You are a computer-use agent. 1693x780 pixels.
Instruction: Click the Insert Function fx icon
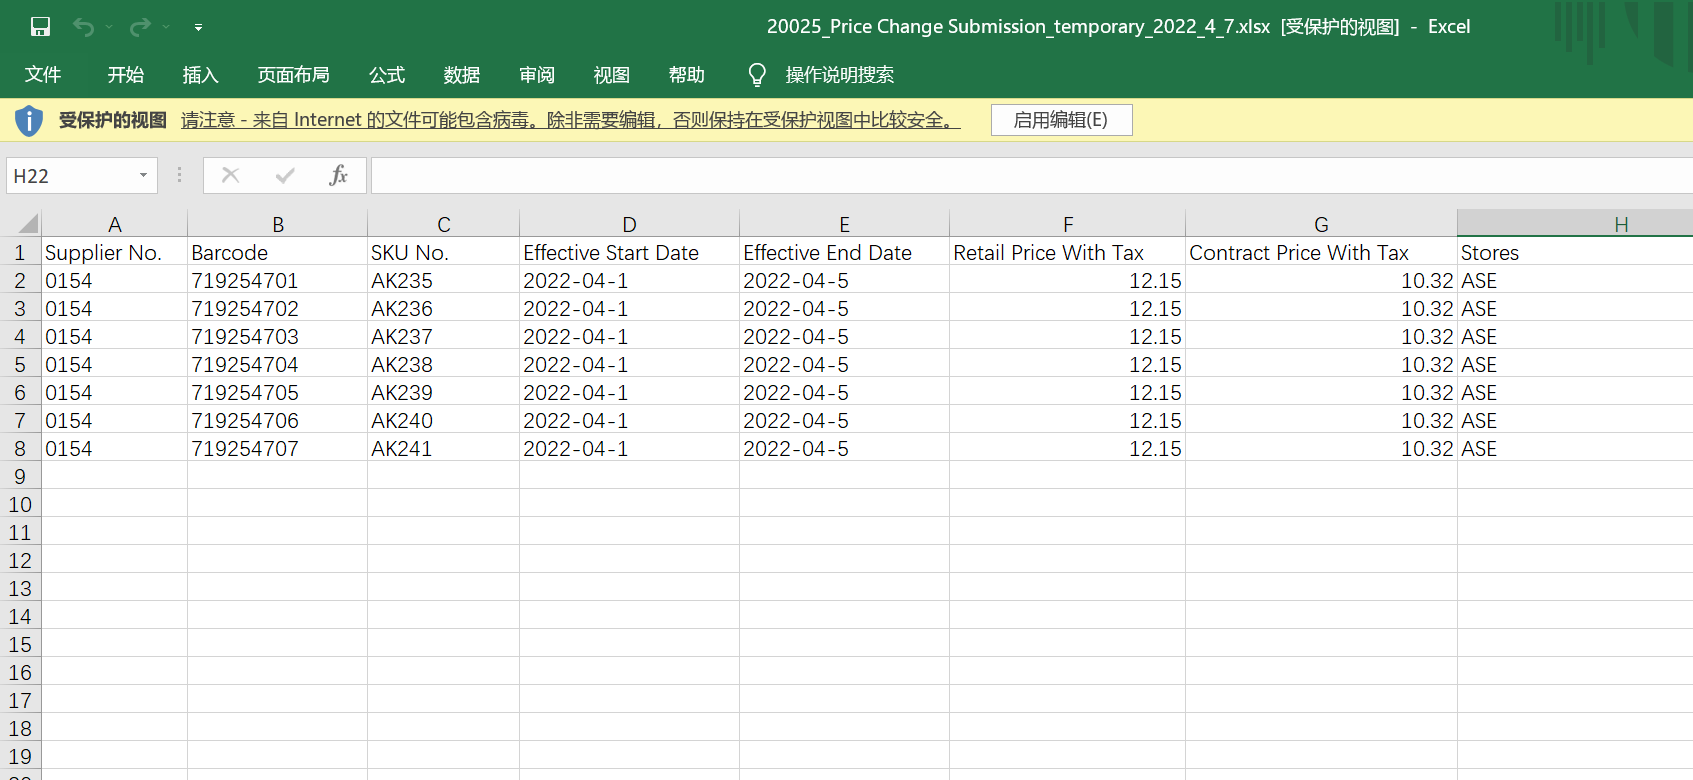(338, 176)
